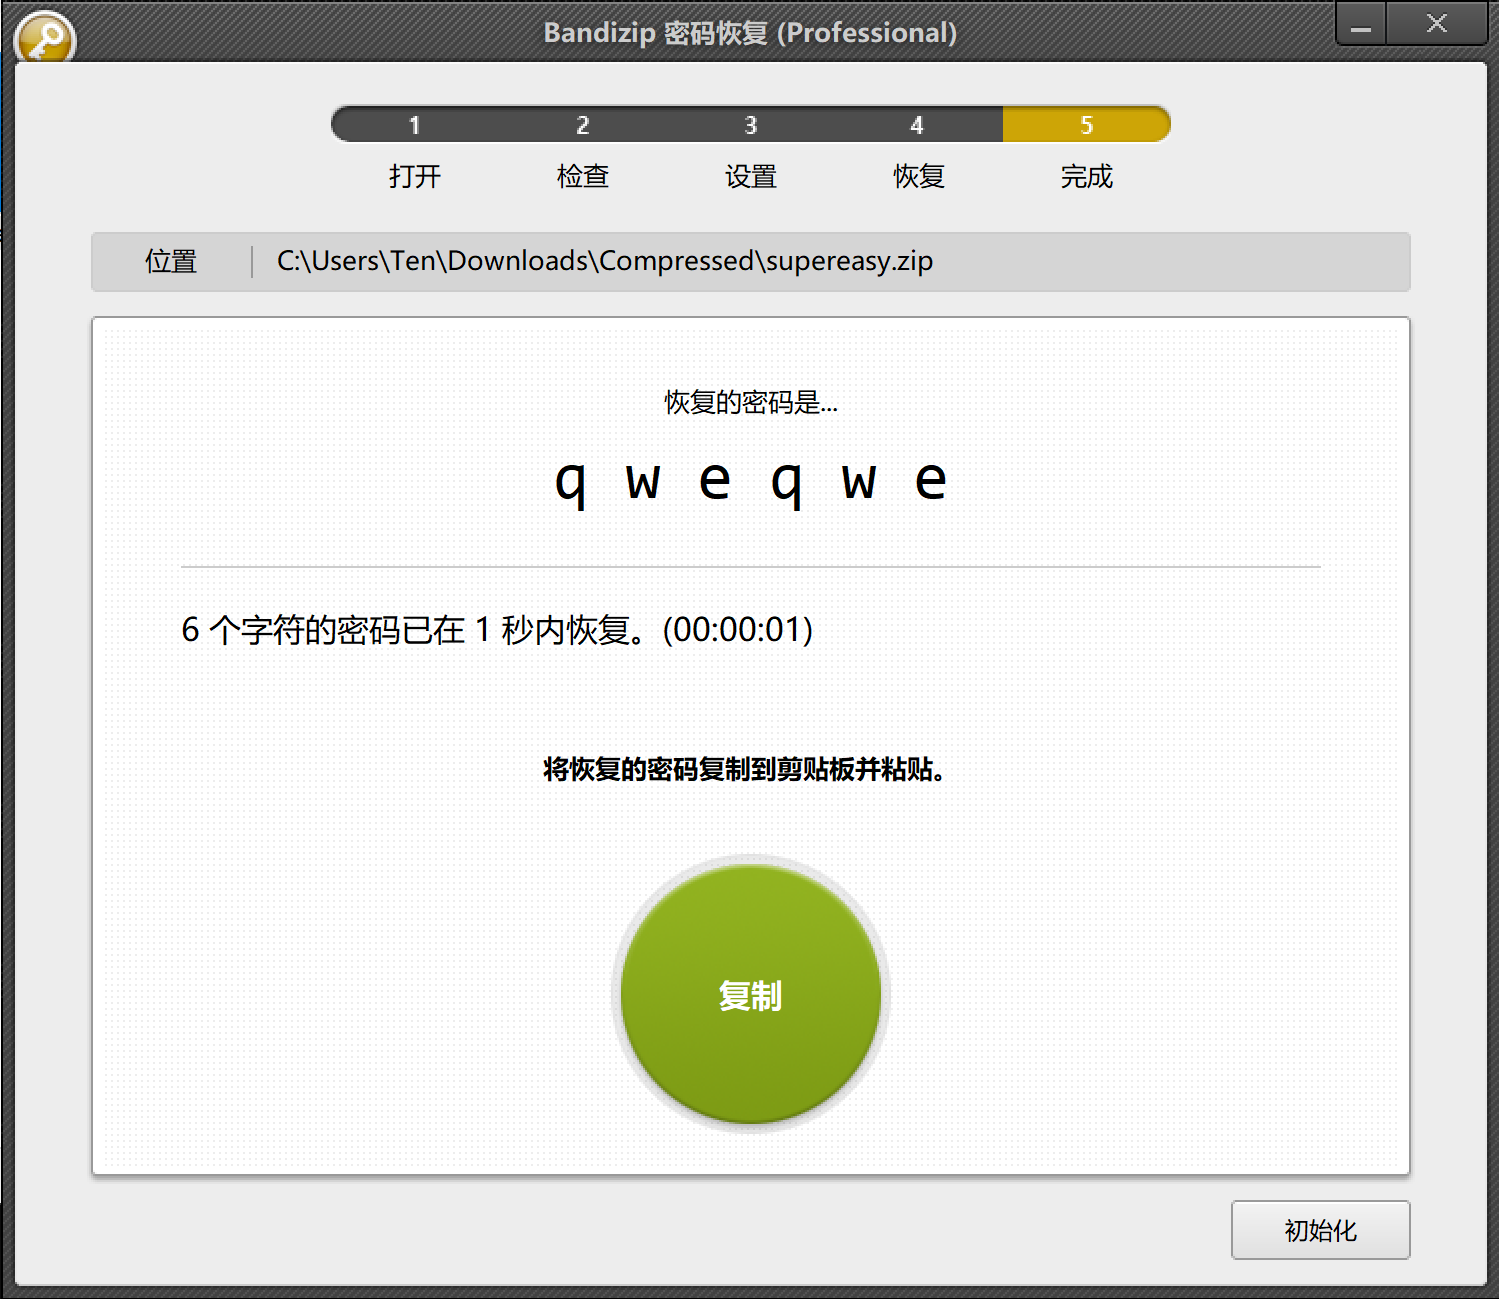Image resolution: width=1499 pixels, height=1299 pixels.
Task: Select step 5 完成 in progress bar
Action: tap(1087, 125)
